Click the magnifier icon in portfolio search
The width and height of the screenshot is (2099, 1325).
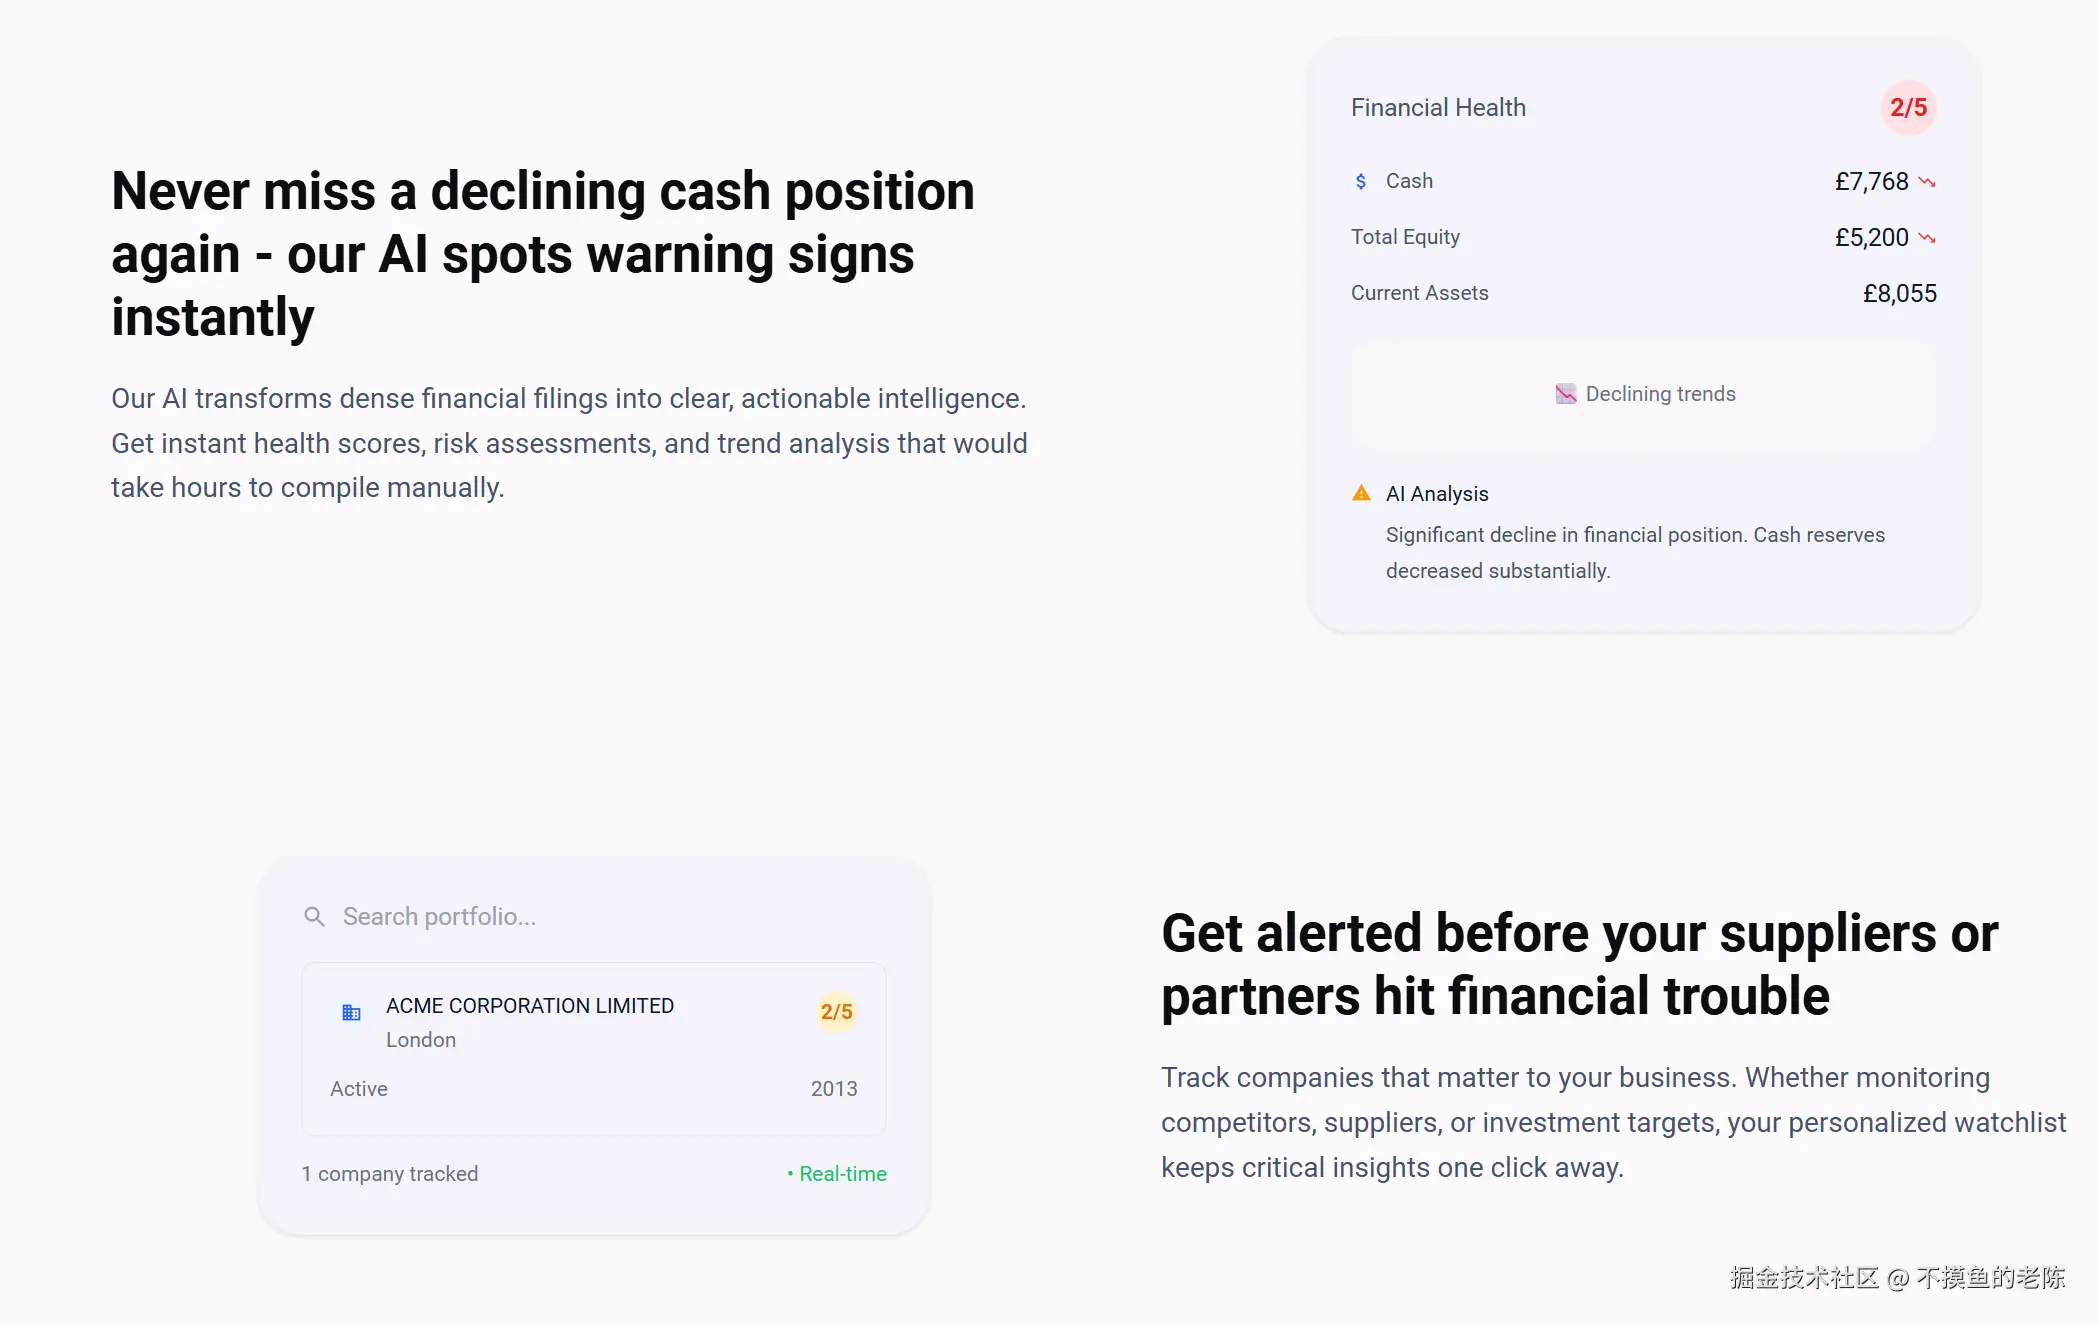tap(314, 916)
